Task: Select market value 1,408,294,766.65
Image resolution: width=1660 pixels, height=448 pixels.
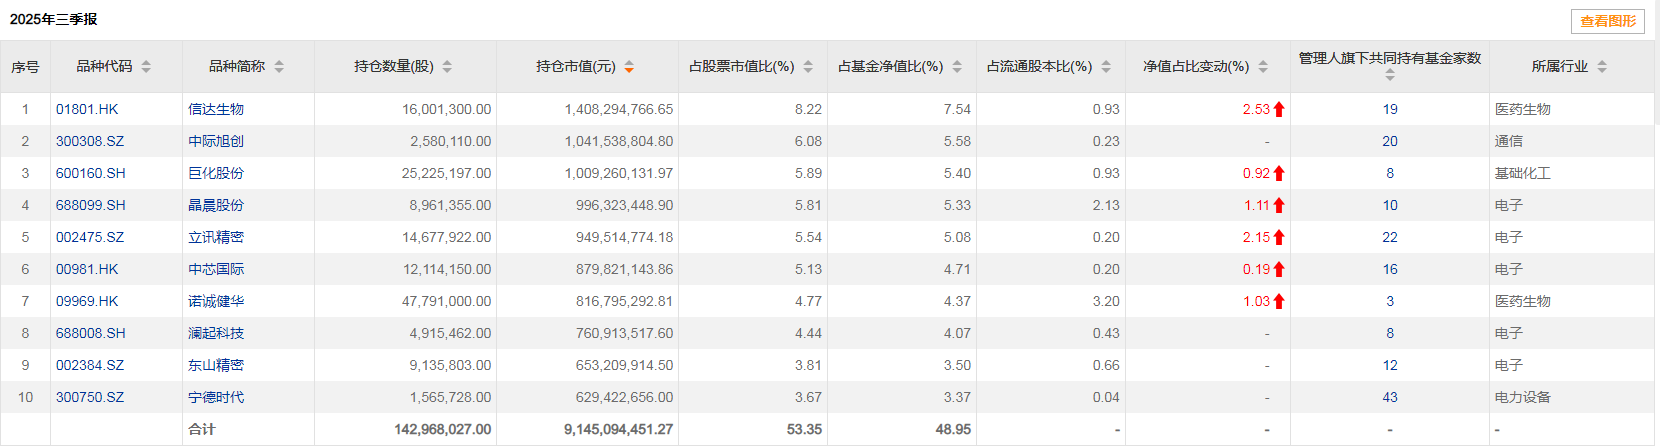Action: point(619,109)
